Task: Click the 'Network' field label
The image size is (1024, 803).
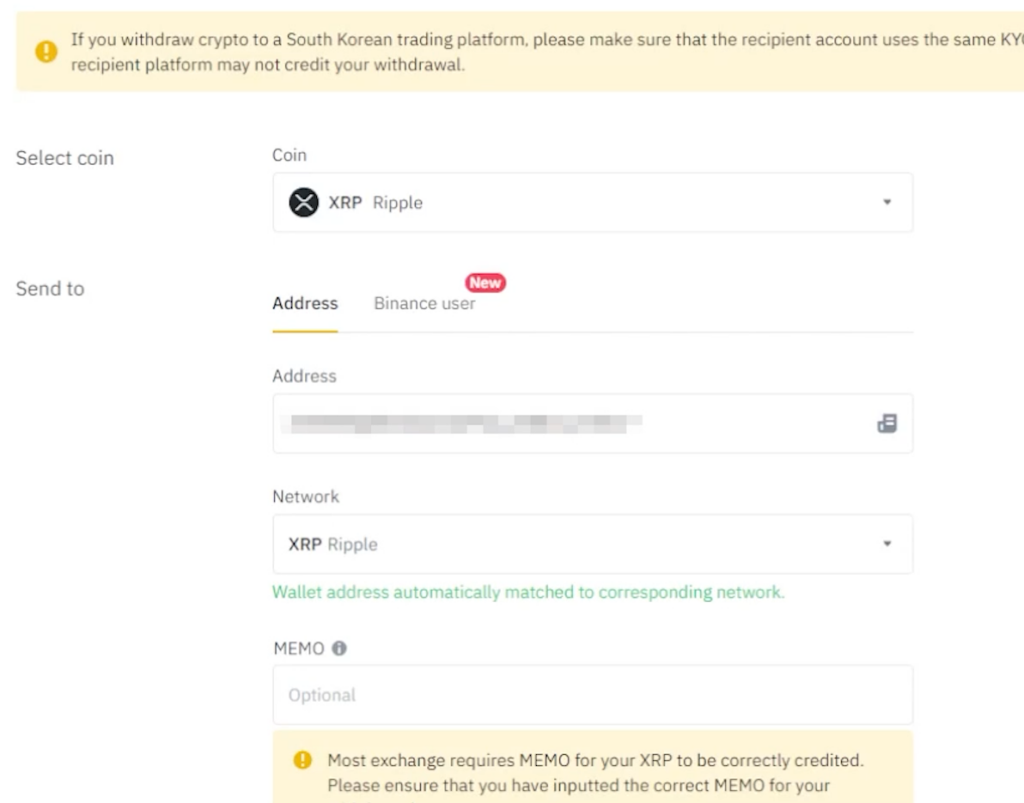Action: pyautogui.click(x=306, y=497)
